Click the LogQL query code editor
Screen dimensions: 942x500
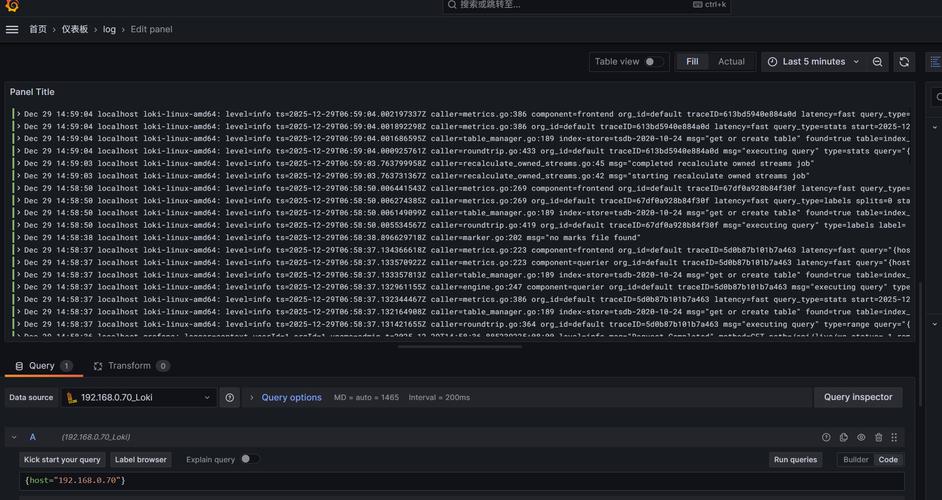pyautogui.click(x=461, y=481)
